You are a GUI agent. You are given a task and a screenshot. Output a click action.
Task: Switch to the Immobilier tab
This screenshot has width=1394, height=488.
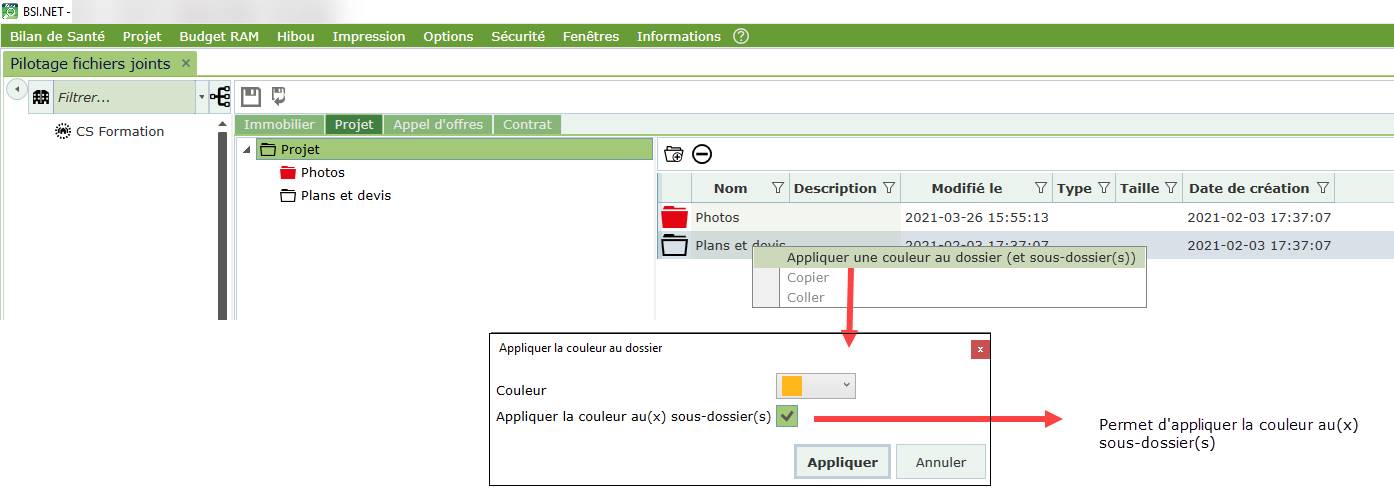tap(279, 125)
